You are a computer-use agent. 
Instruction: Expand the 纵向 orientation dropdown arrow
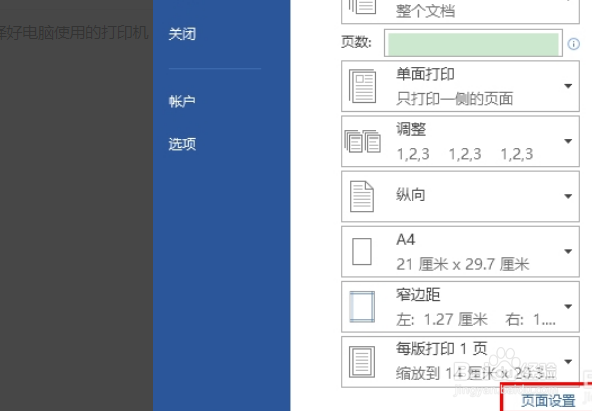(x=568, y=196)
